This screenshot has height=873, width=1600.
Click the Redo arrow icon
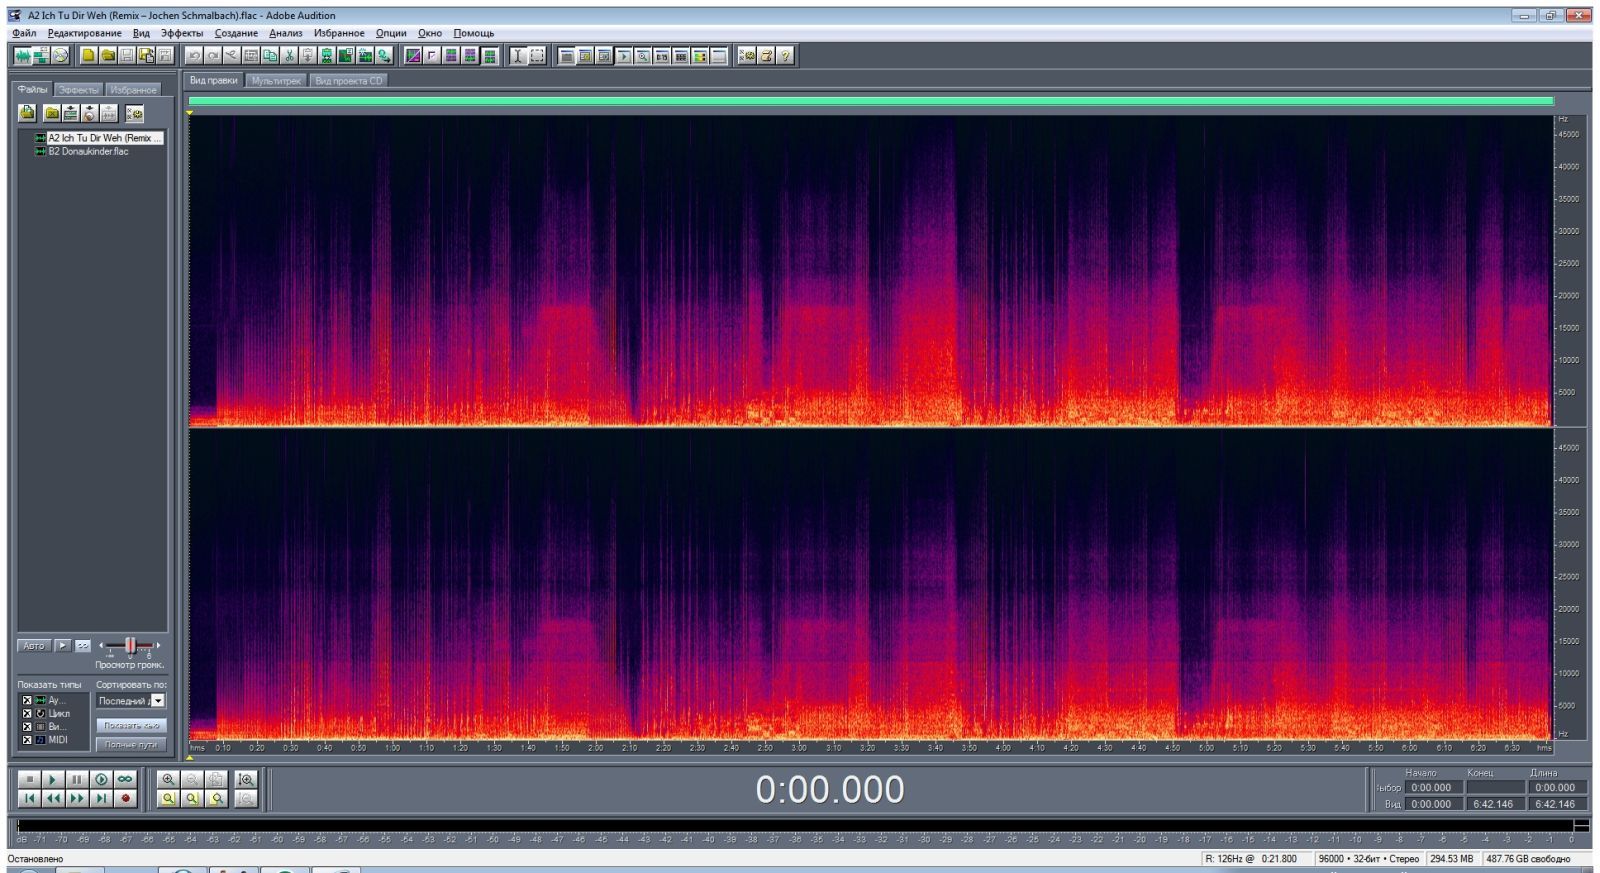[x=213, y=55]
